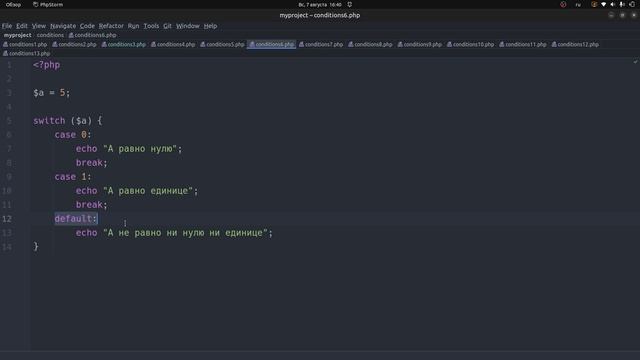Click the notifications bell icon in the top bar

coord(350,4)
